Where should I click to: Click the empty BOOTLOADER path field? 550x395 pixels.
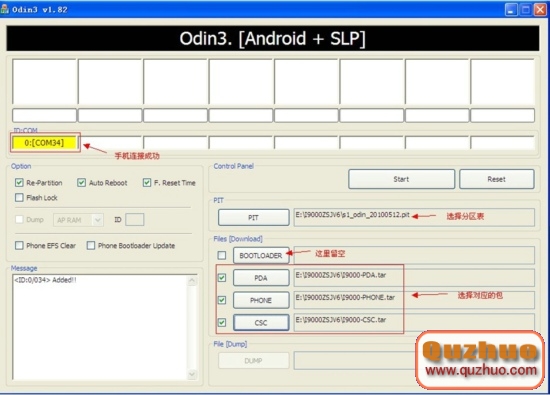[414, 255]
